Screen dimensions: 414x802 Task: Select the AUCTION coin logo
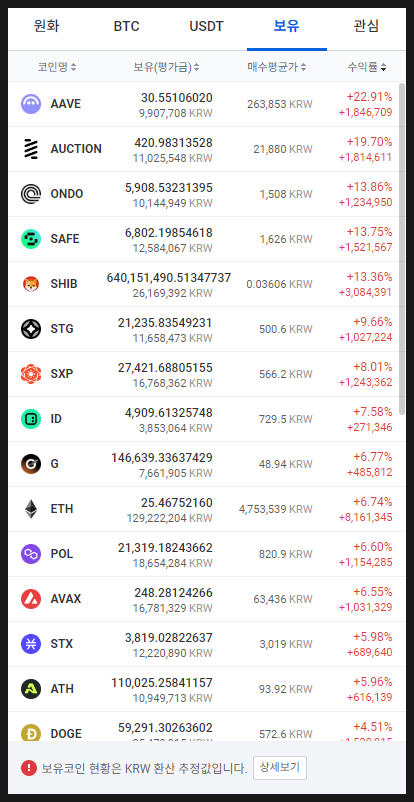(x=31, y=149)
